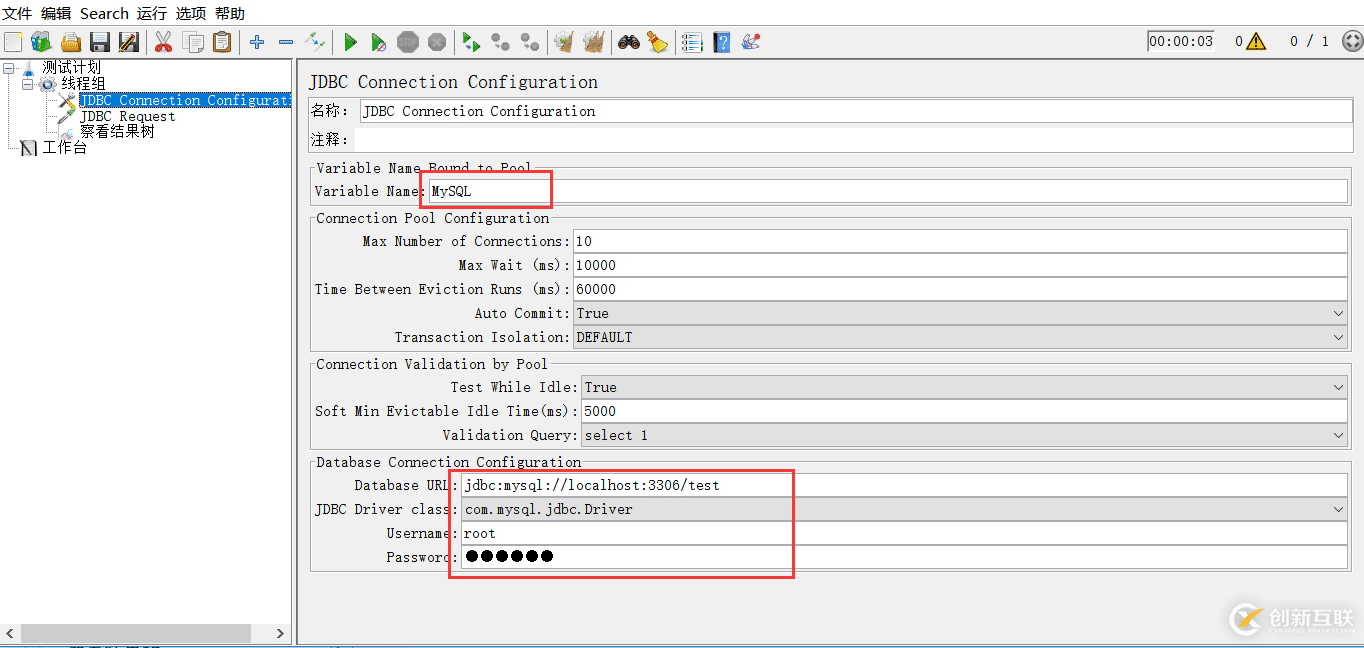The image size is (1364, 648).
Task: Expand all nodes with plus icon
Action: 257,42
